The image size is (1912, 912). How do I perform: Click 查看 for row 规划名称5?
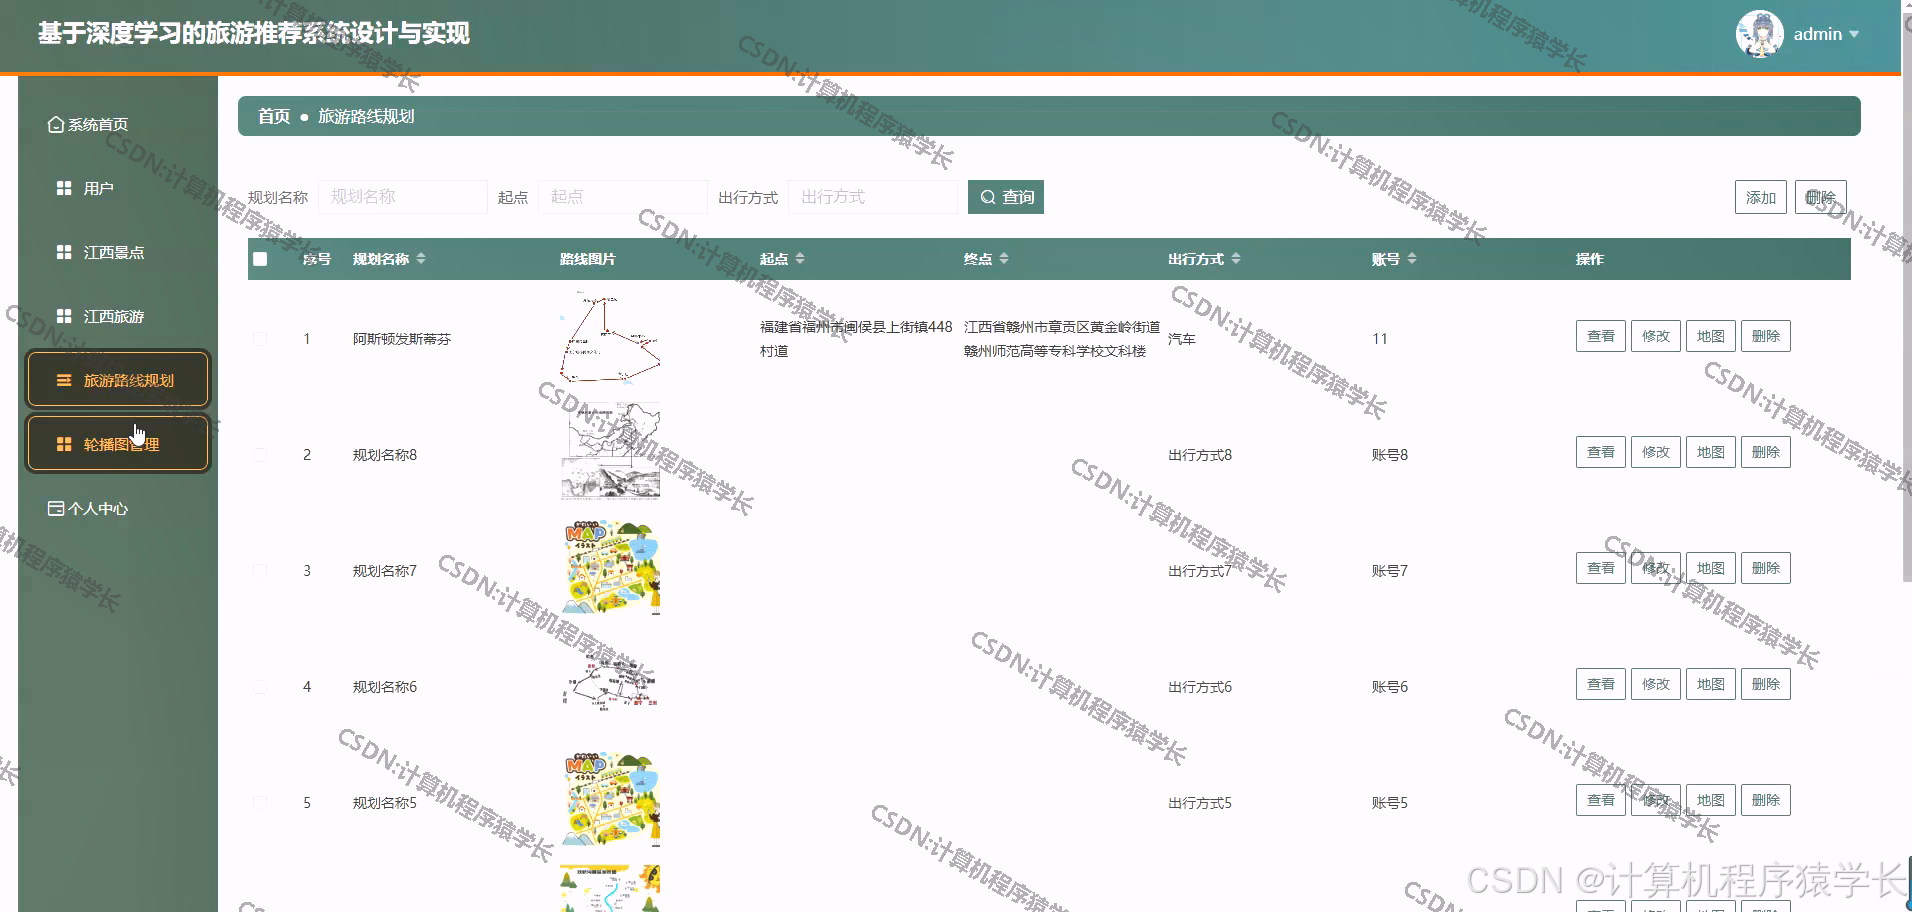click(x=1601, y=800)
